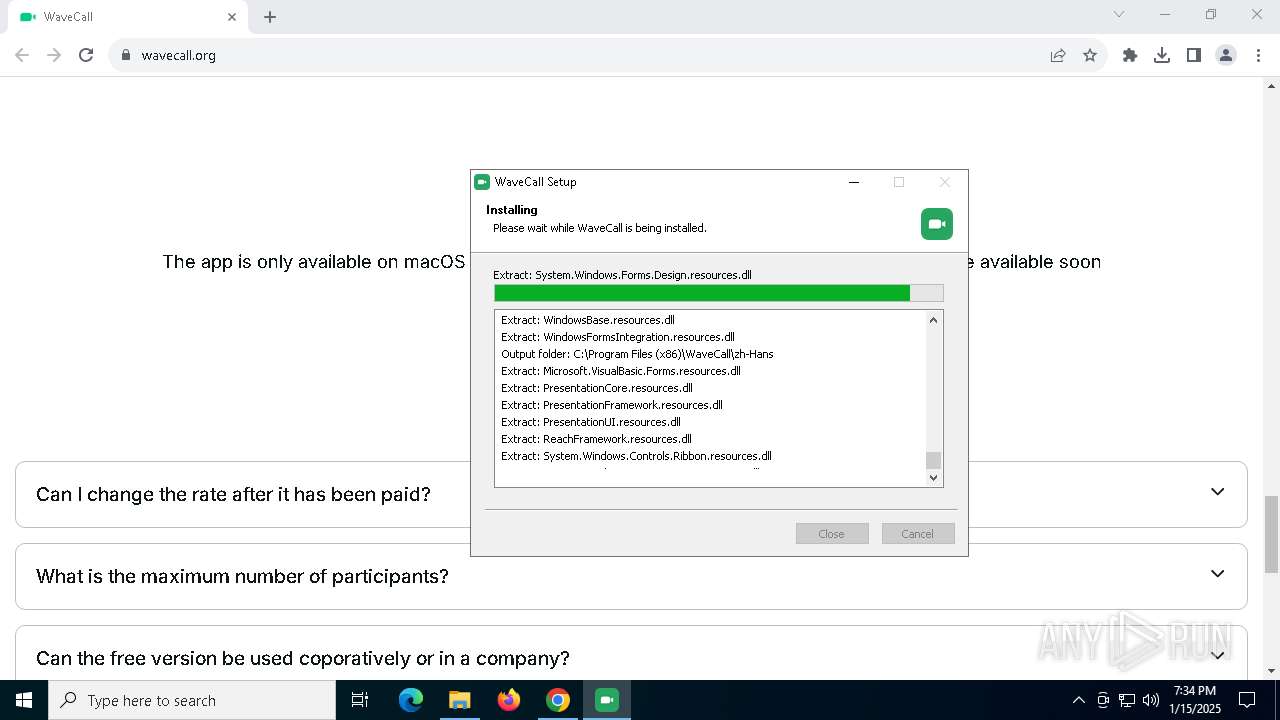This screenshot has height=720, width=1280.
Task: Select the 'Output folder' zh-Hans log line
Action: coord(637,354)
